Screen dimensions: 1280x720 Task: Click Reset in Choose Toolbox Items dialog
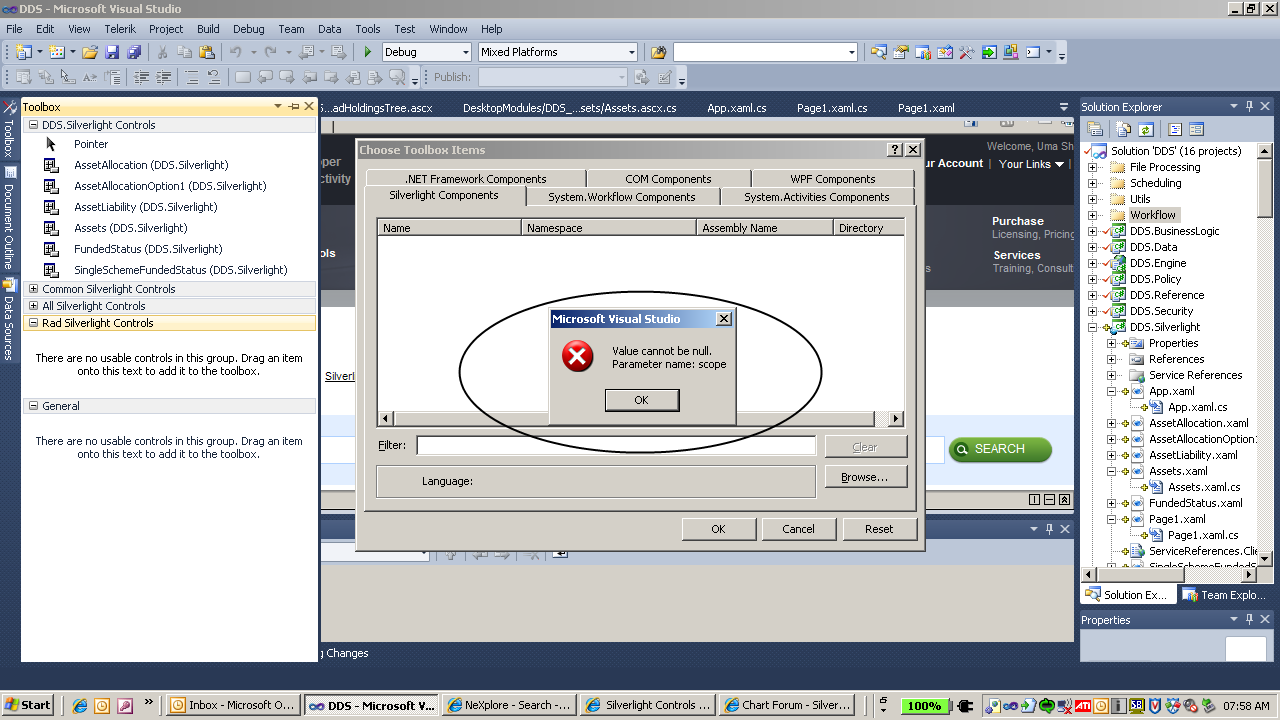[879, 529]
